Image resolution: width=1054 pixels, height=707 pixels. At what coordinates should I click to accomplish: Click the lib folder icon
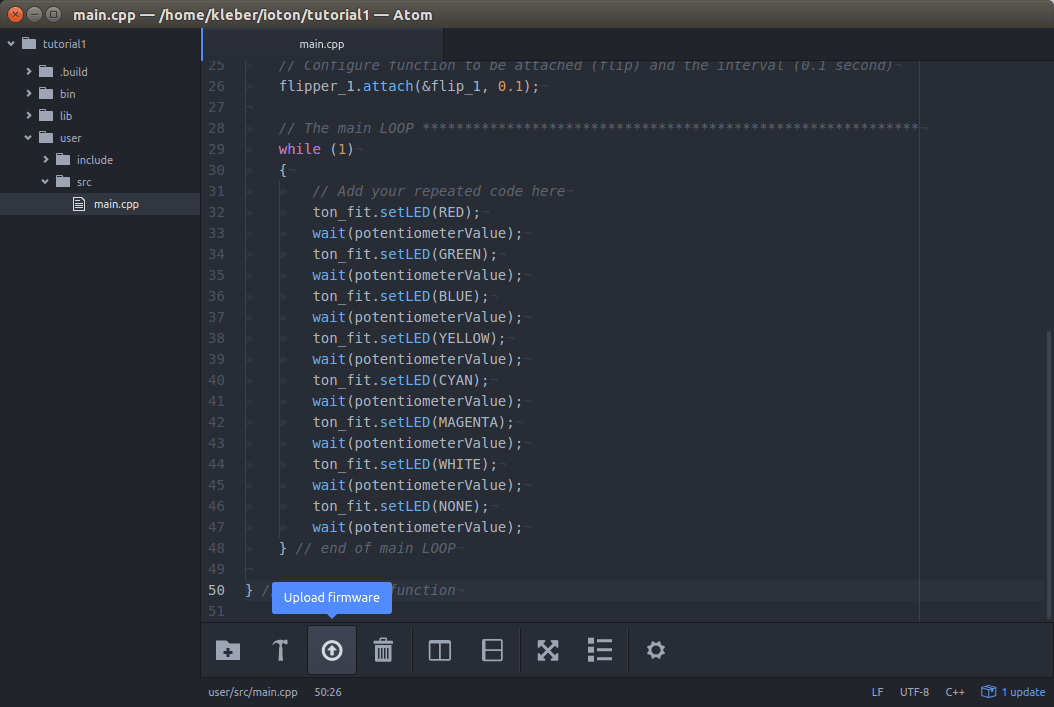pos(46,116)
